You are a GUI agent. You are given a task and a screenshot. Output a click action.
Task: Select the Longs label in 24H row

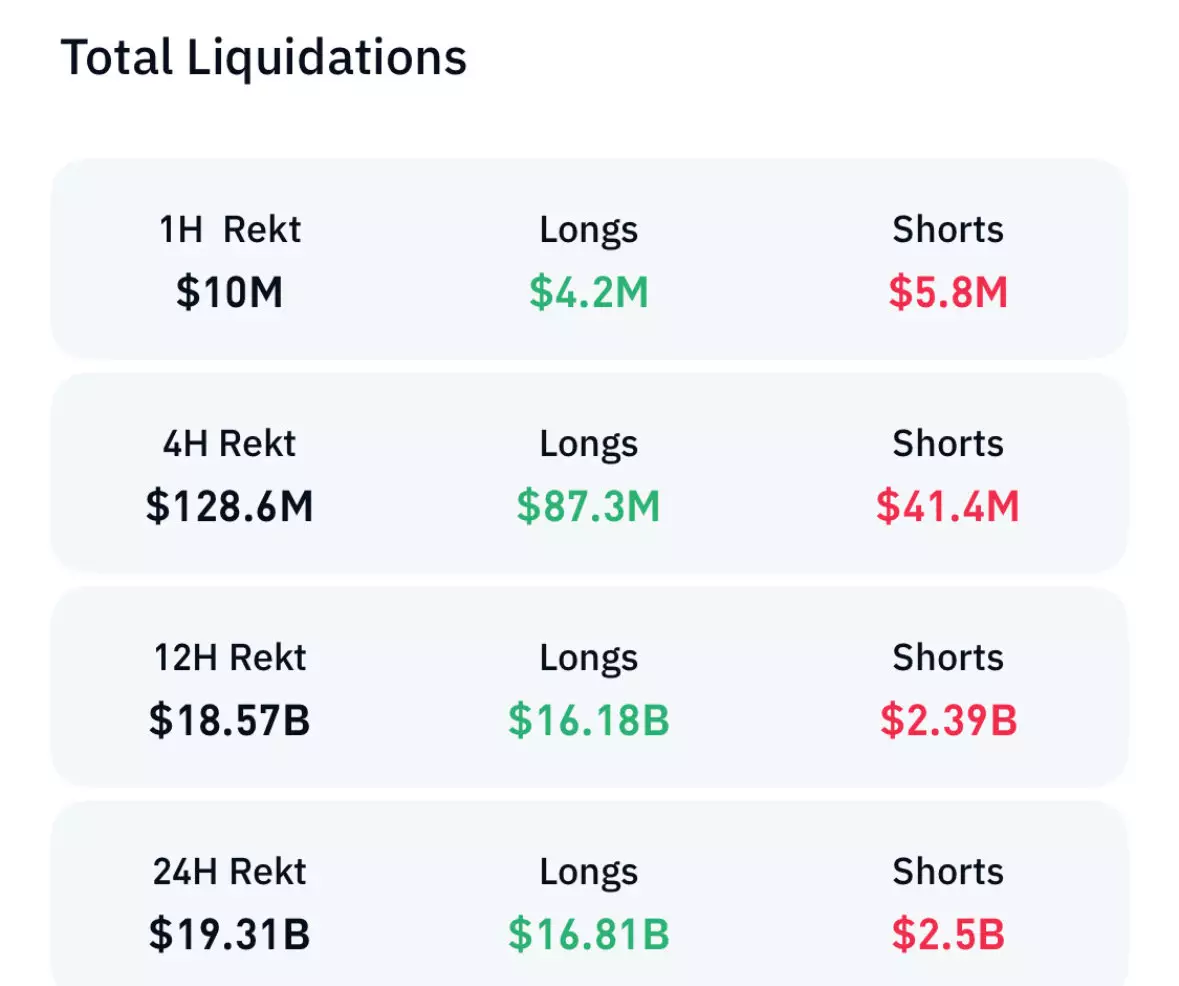pos(589,872)
